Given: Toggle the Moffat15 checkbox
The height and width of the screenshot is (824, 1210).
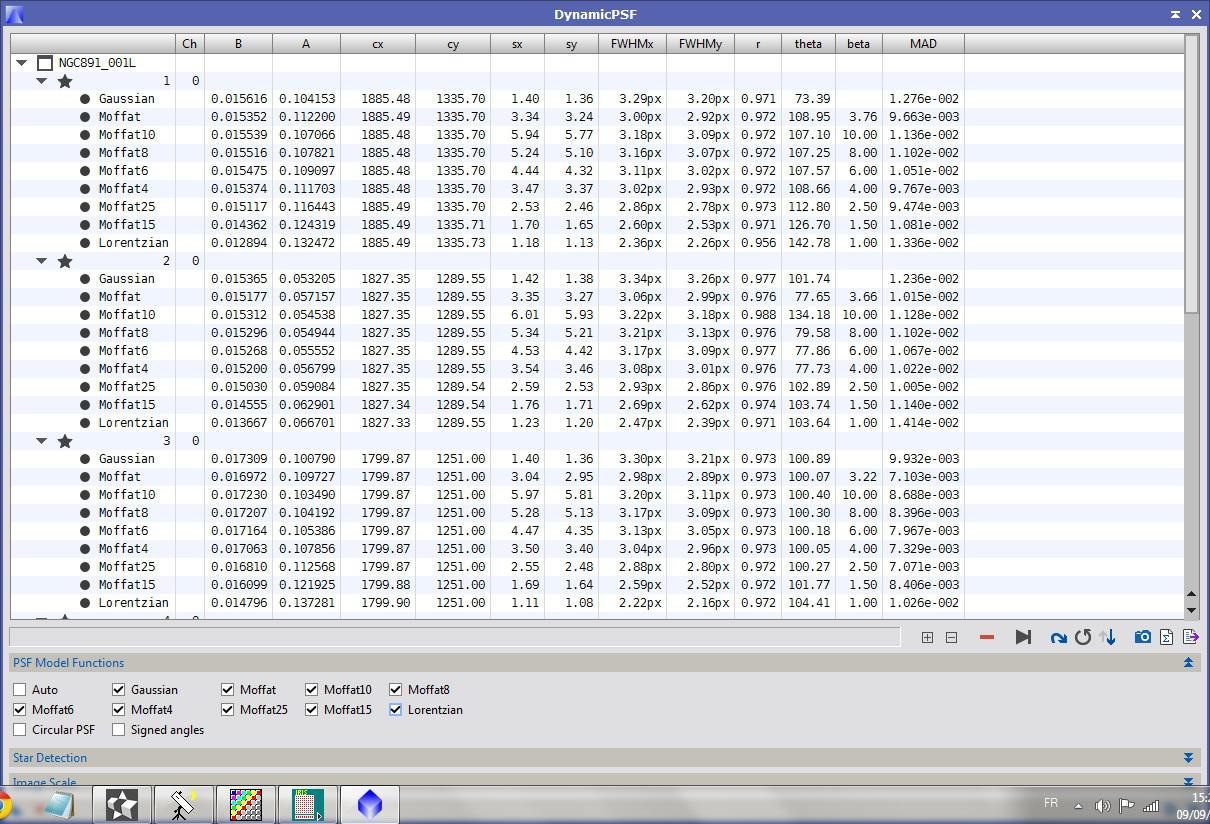Looking at the screenshot, I should coord(311,710).
